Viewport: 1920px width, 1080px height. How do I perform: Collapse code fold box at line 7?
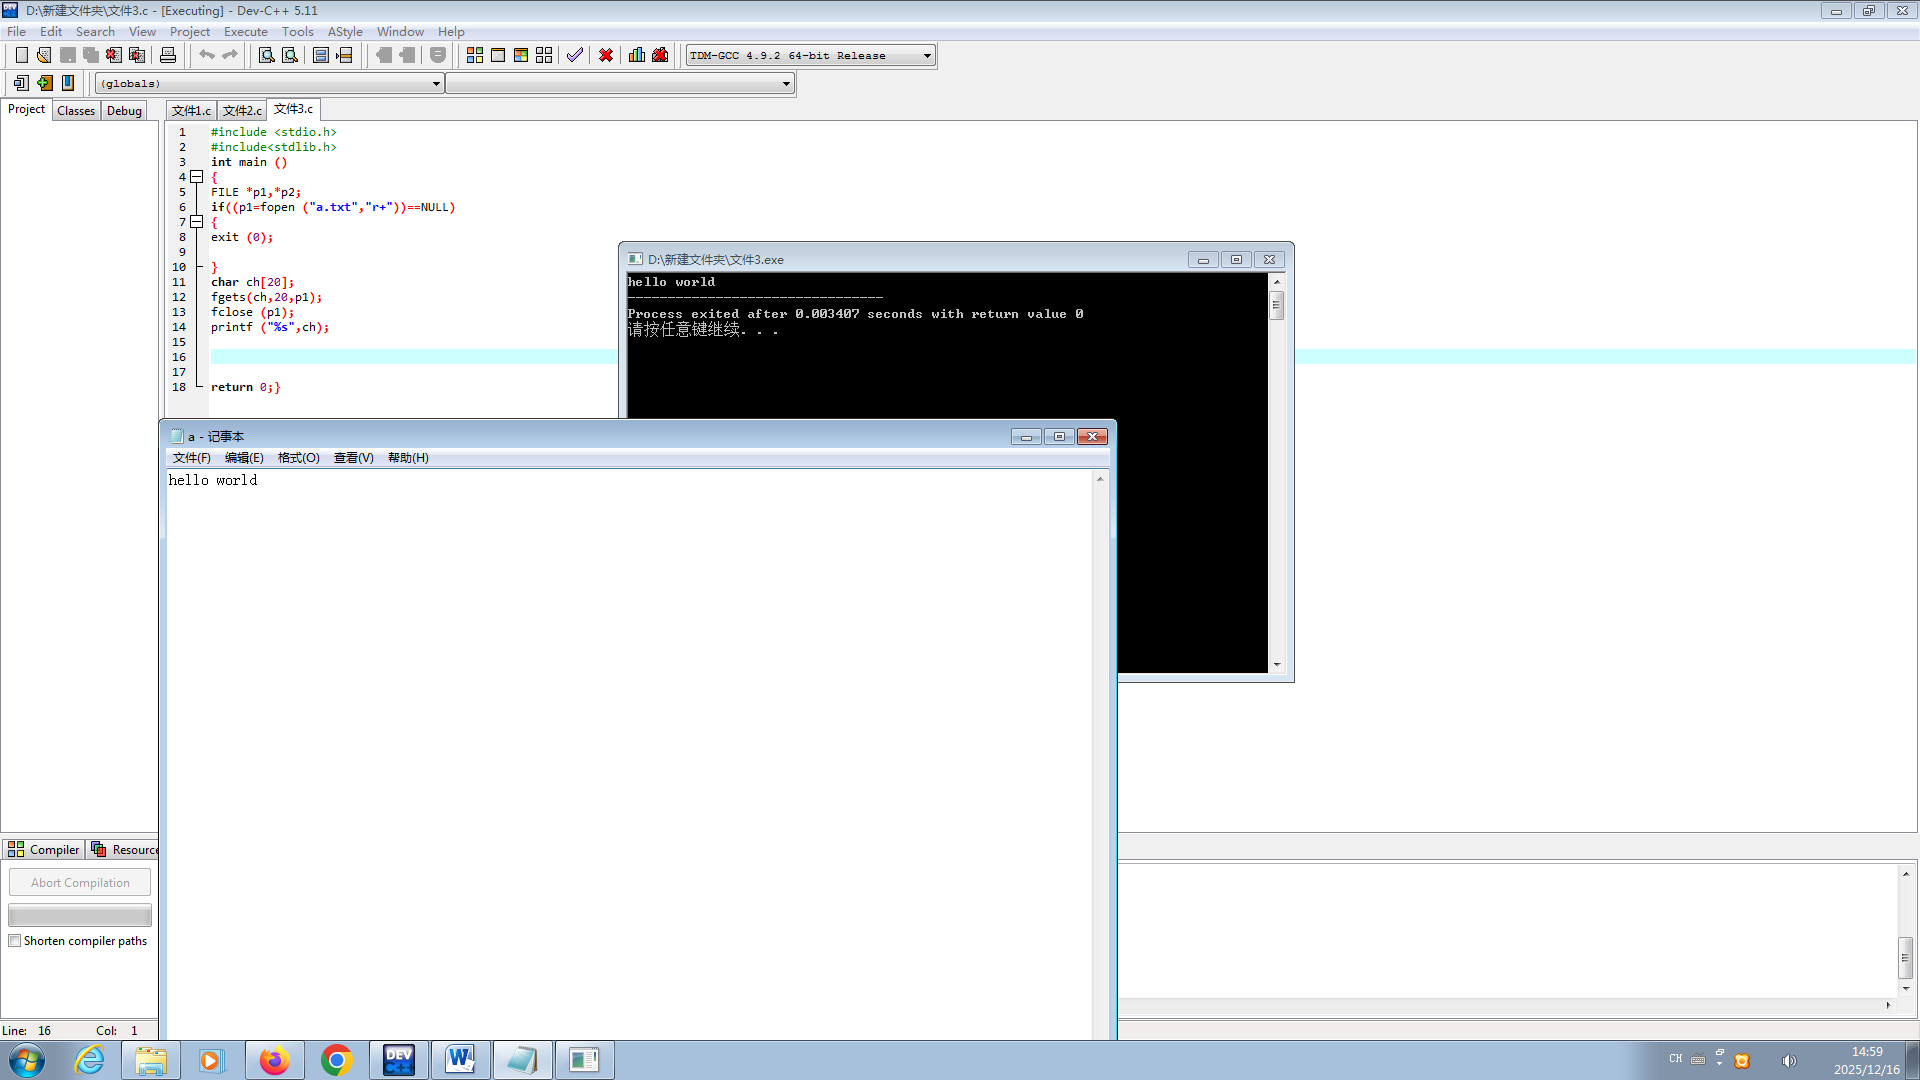[x=197, y=222]
